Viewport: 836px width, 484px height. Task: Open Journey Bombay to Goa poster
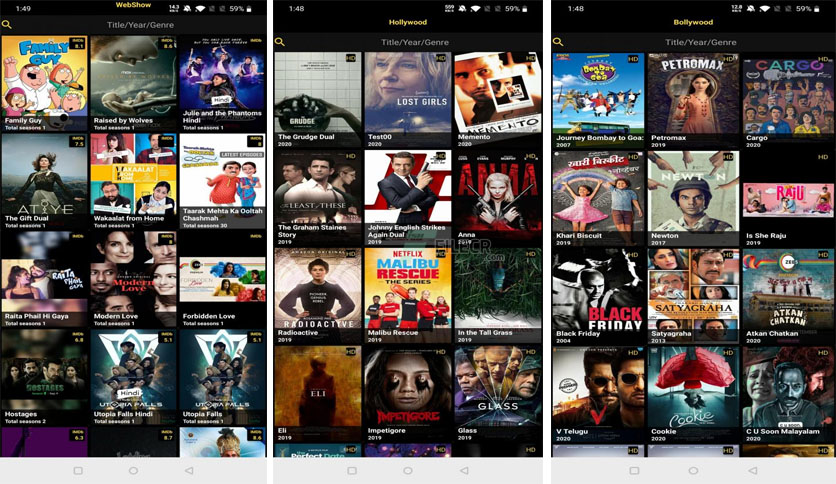click(598, 101)
